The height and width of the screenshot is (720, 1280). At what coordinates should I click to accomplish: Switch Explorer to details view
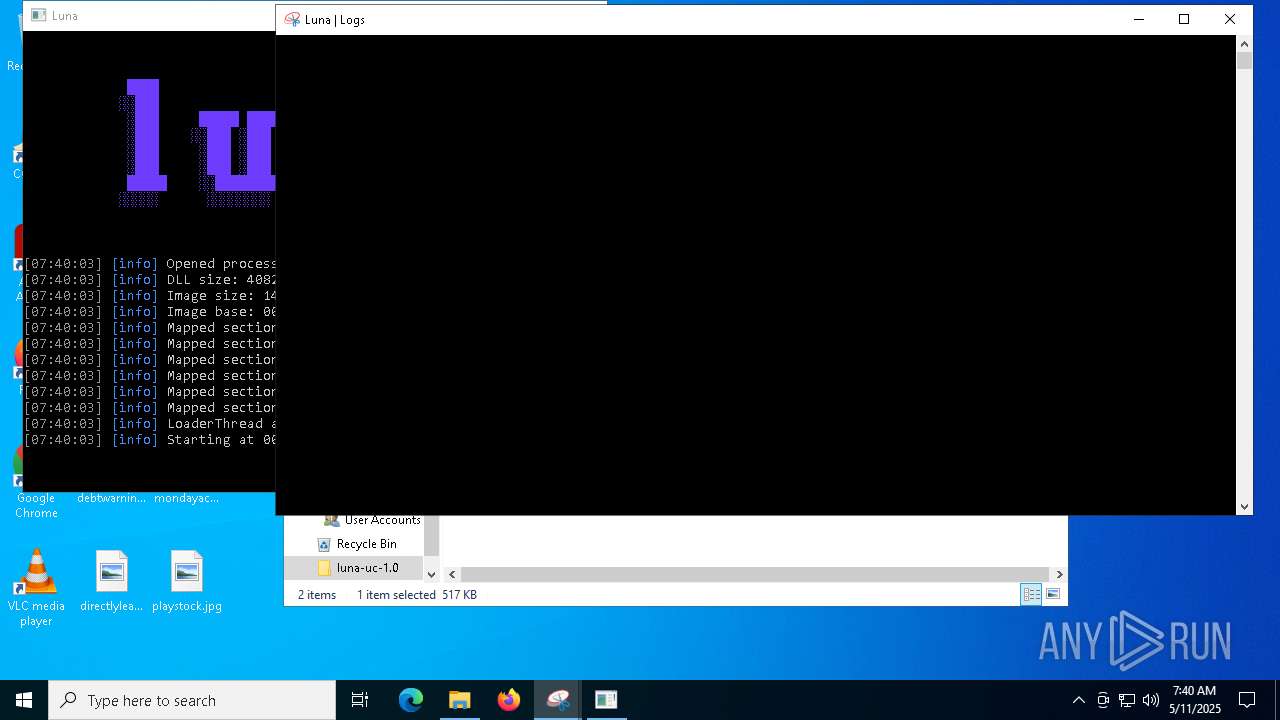[x=1031, y=594]
